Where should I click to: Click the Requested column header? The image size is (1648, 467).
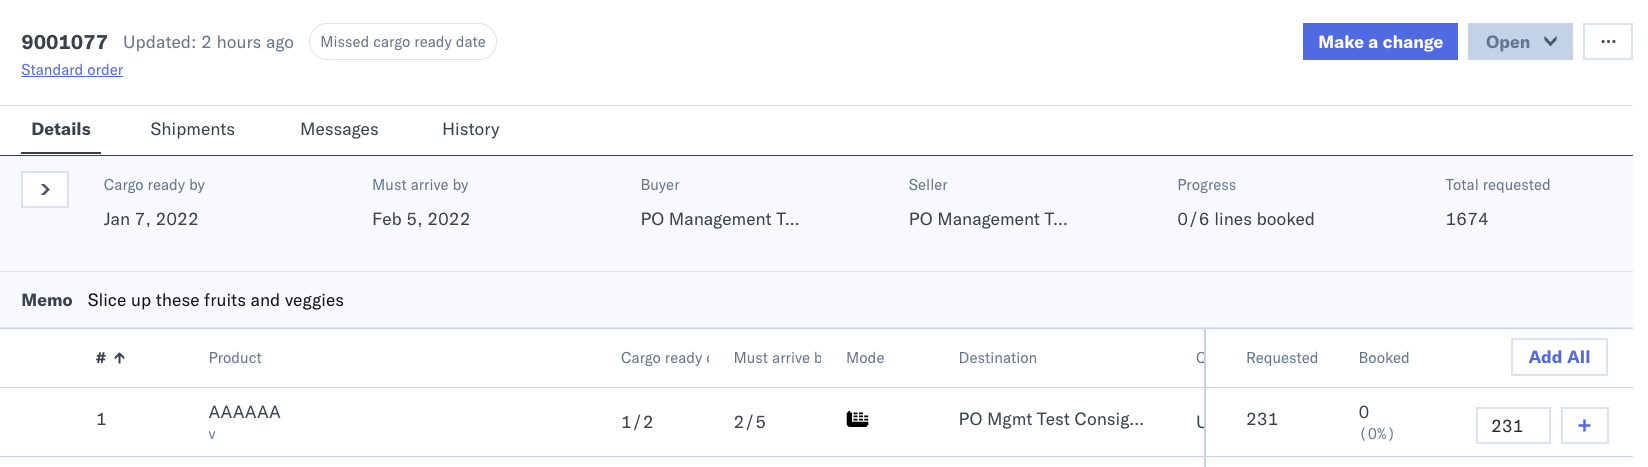(1282, 358)
